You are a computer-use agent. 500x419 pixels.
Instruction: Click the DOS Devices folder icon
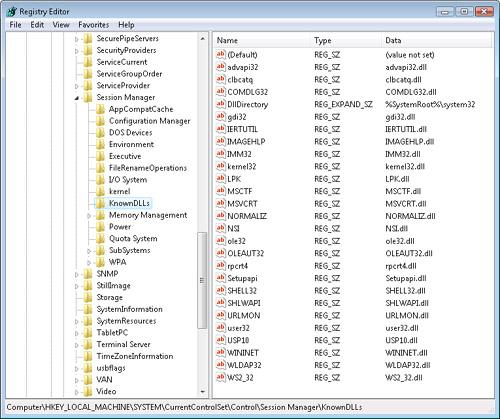click(100, 133)
